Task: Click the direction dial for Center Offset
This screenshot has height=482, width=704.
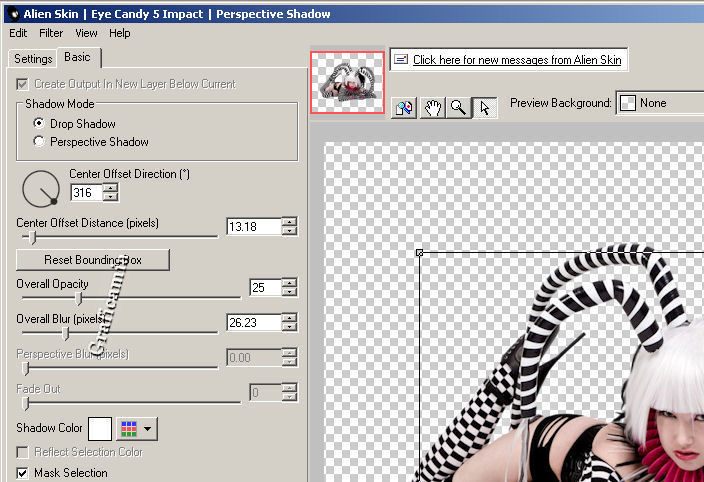Action: point(41,188)
